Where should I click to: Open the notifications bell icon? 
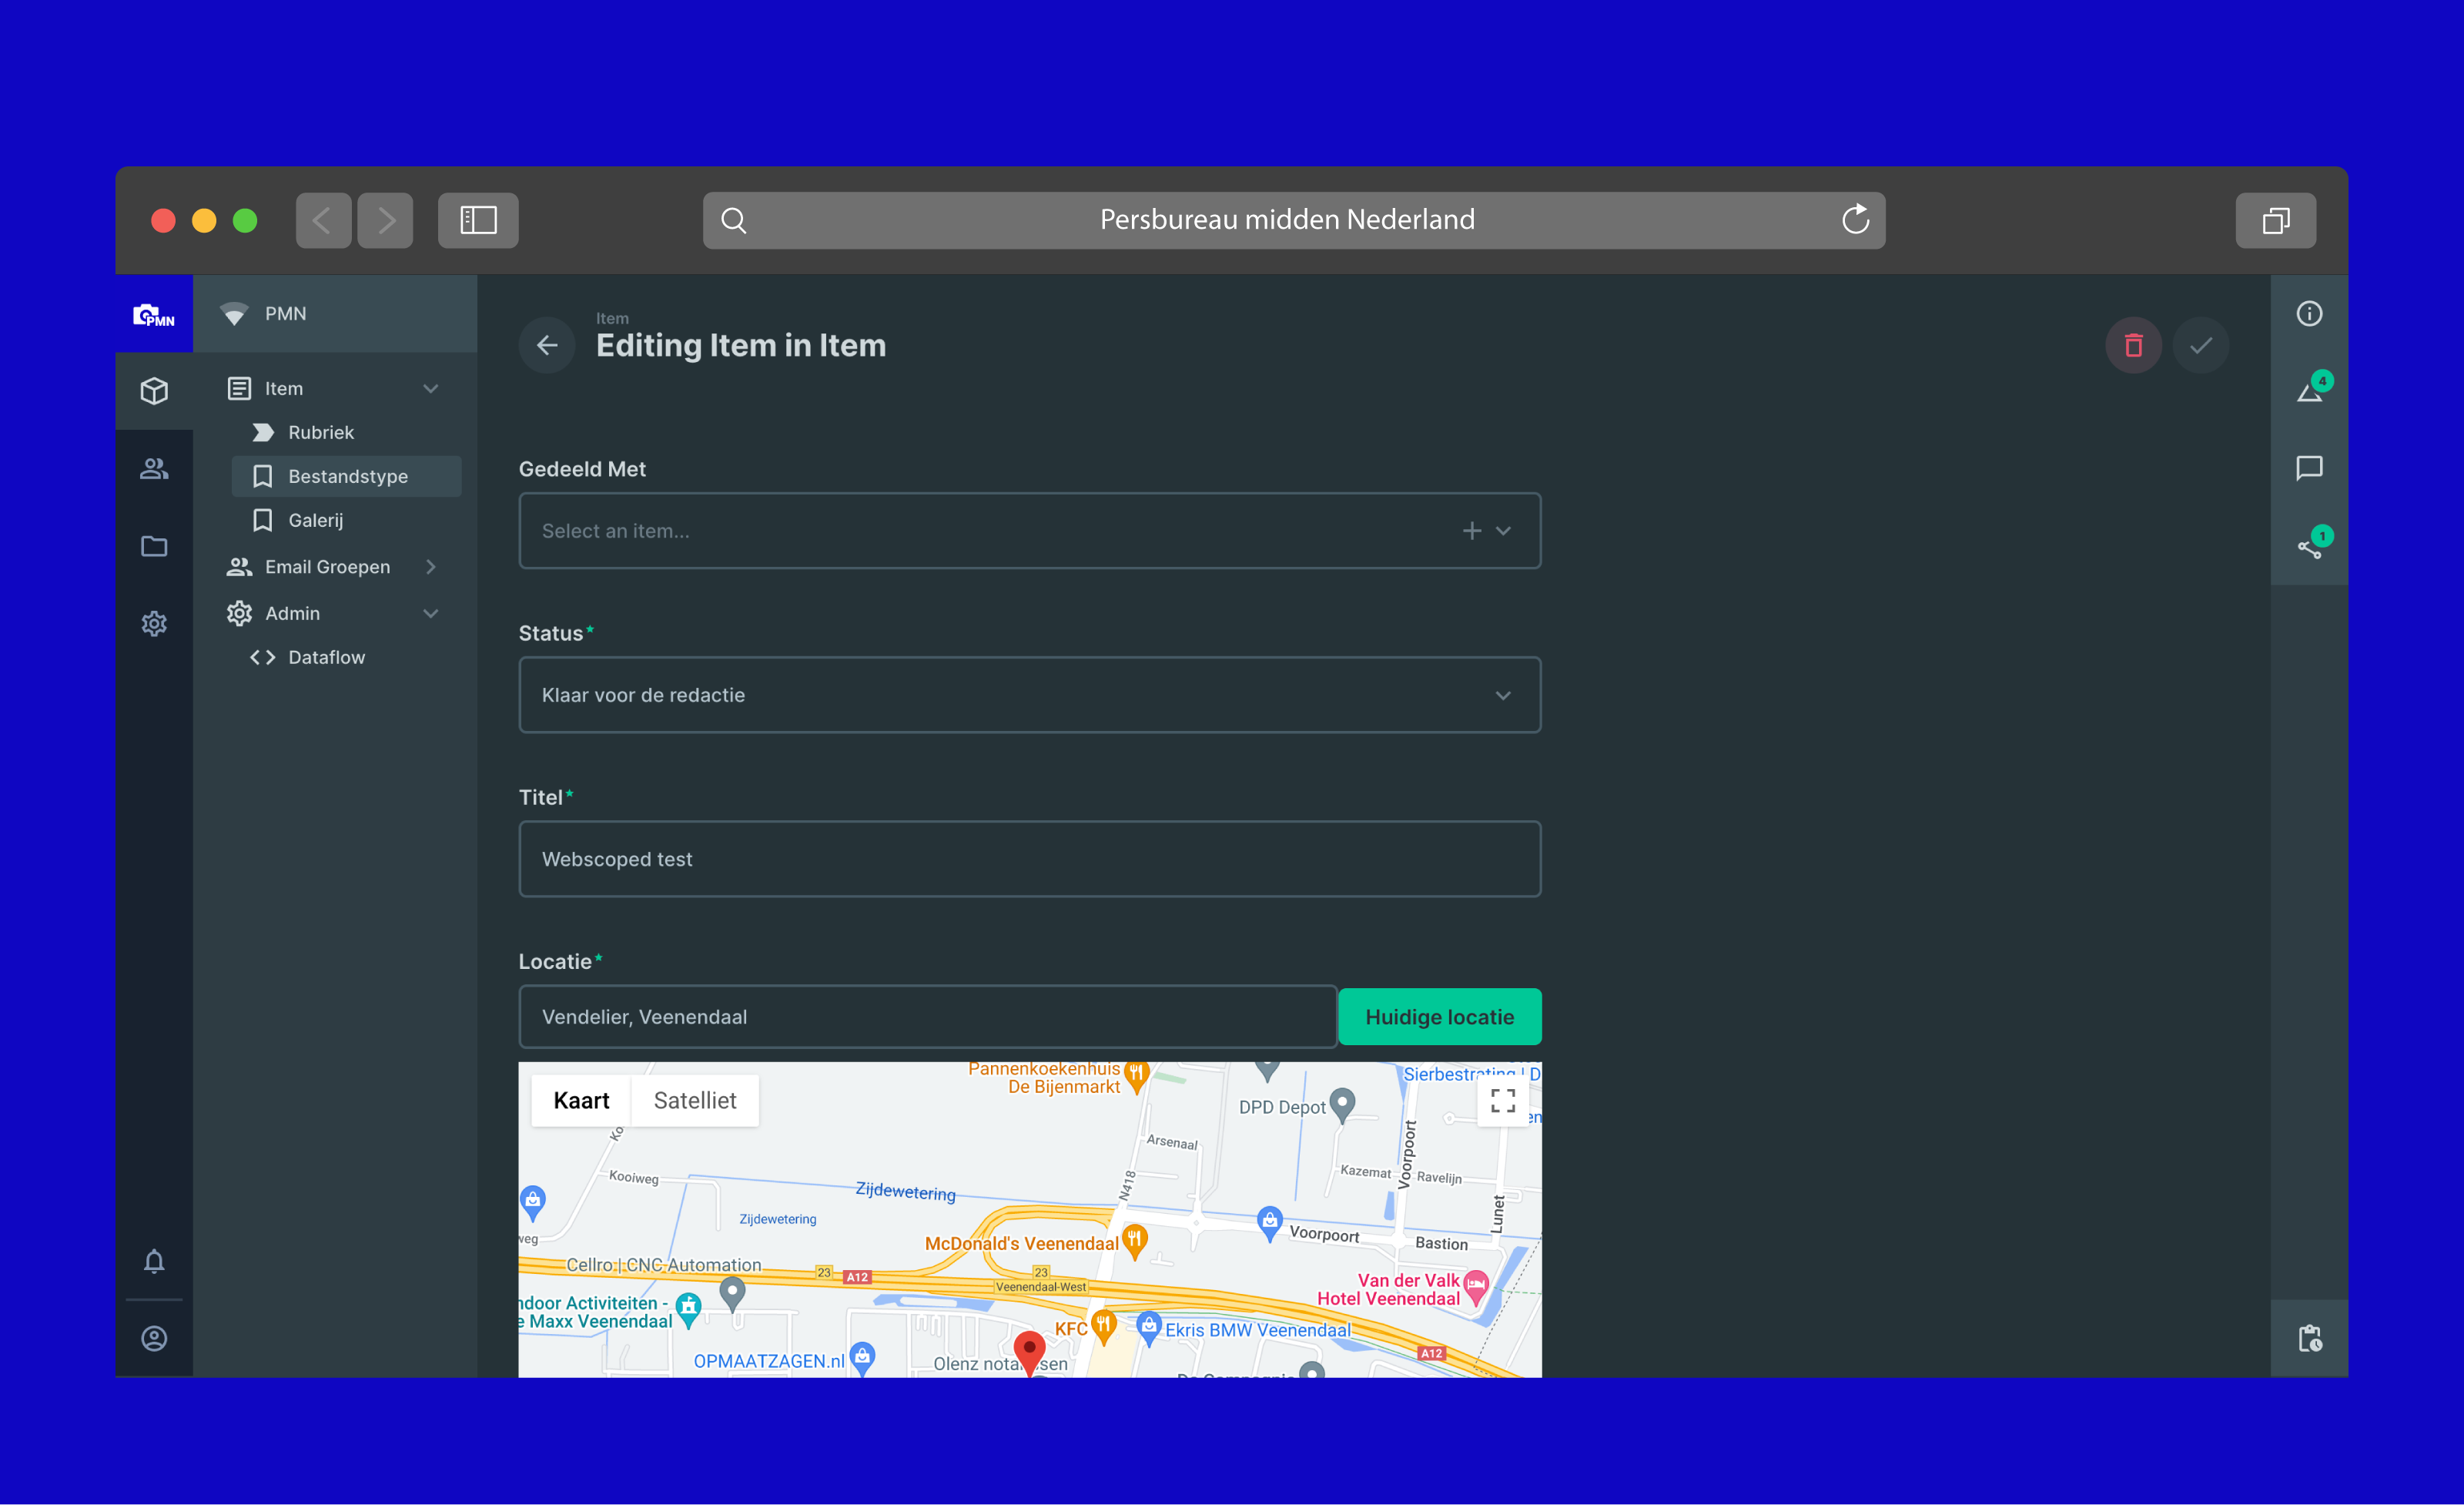154,1261
